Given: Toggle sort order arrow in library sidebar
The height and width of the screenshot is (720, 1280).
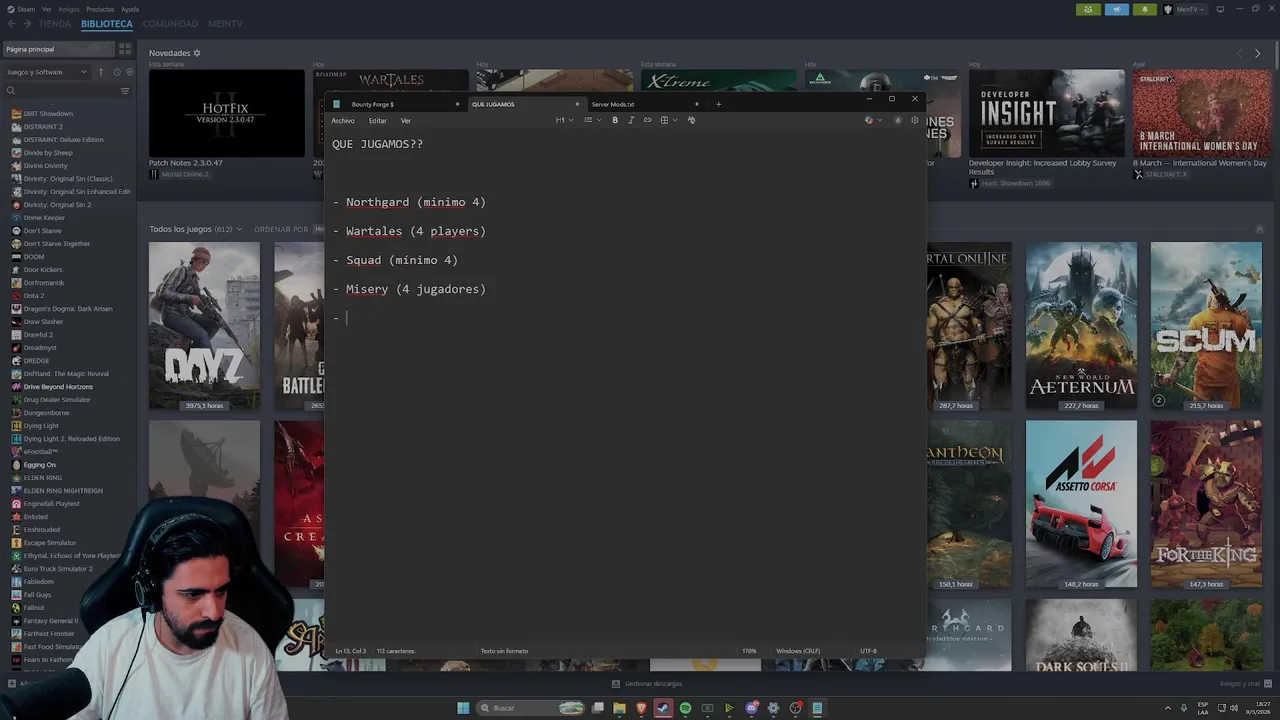Looking at the screenshot, I should (101, 72).
